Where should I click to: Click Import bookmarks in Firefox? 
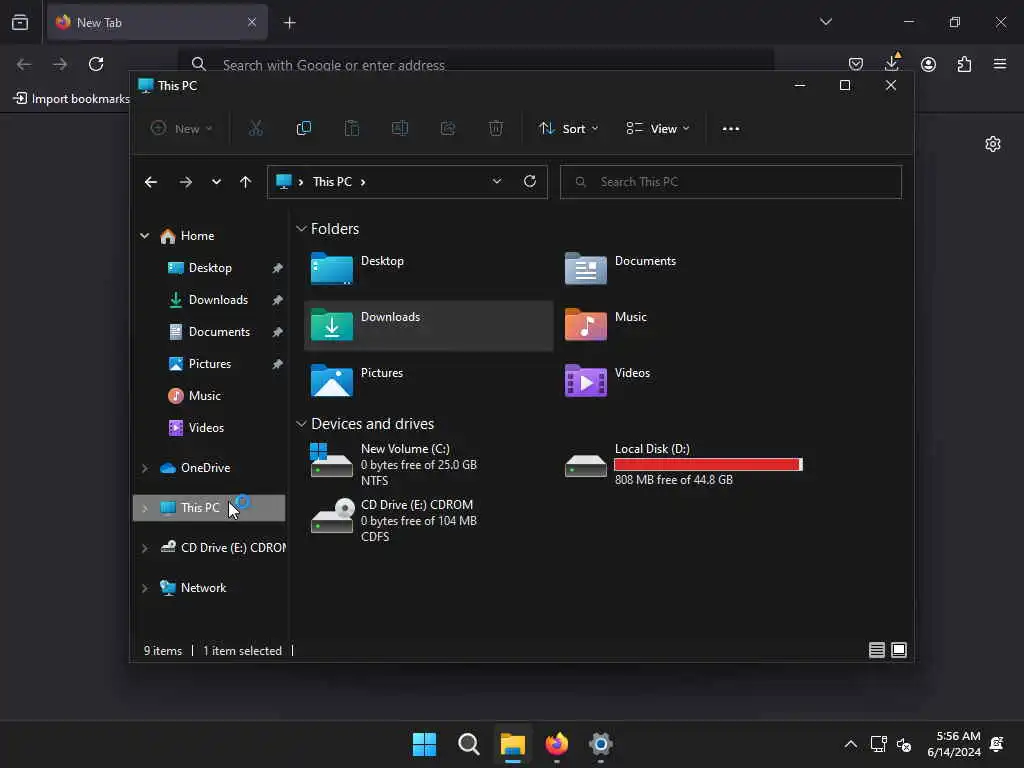pos(72,99)
